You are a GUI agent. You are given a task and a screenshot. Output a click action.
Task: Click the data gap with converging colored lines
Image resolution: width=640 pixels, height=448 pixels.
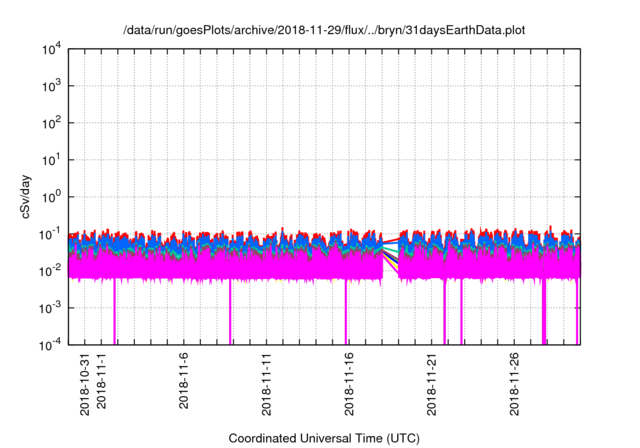point(391,255)
